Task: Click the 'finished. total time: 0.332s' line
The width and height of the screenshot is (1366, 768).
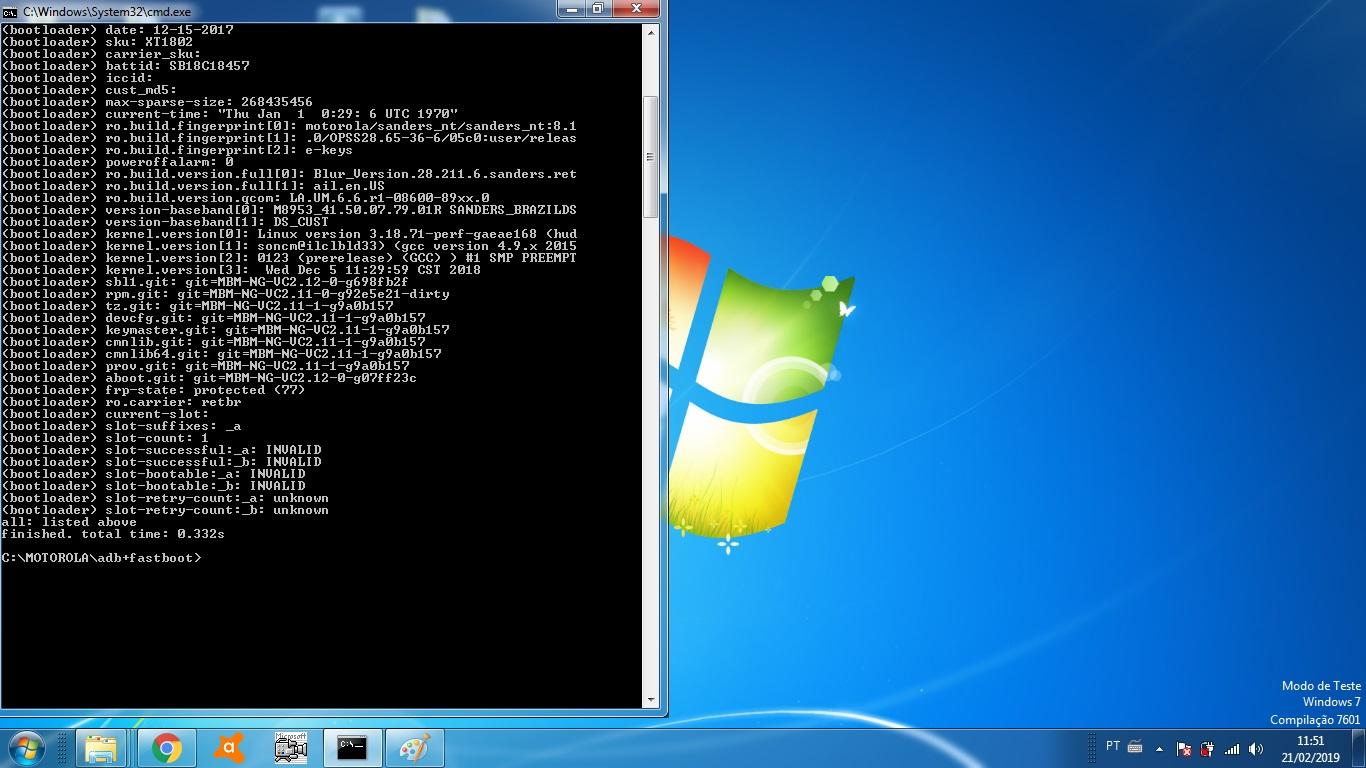Action: pyautogui.click(x=113, y=534)
